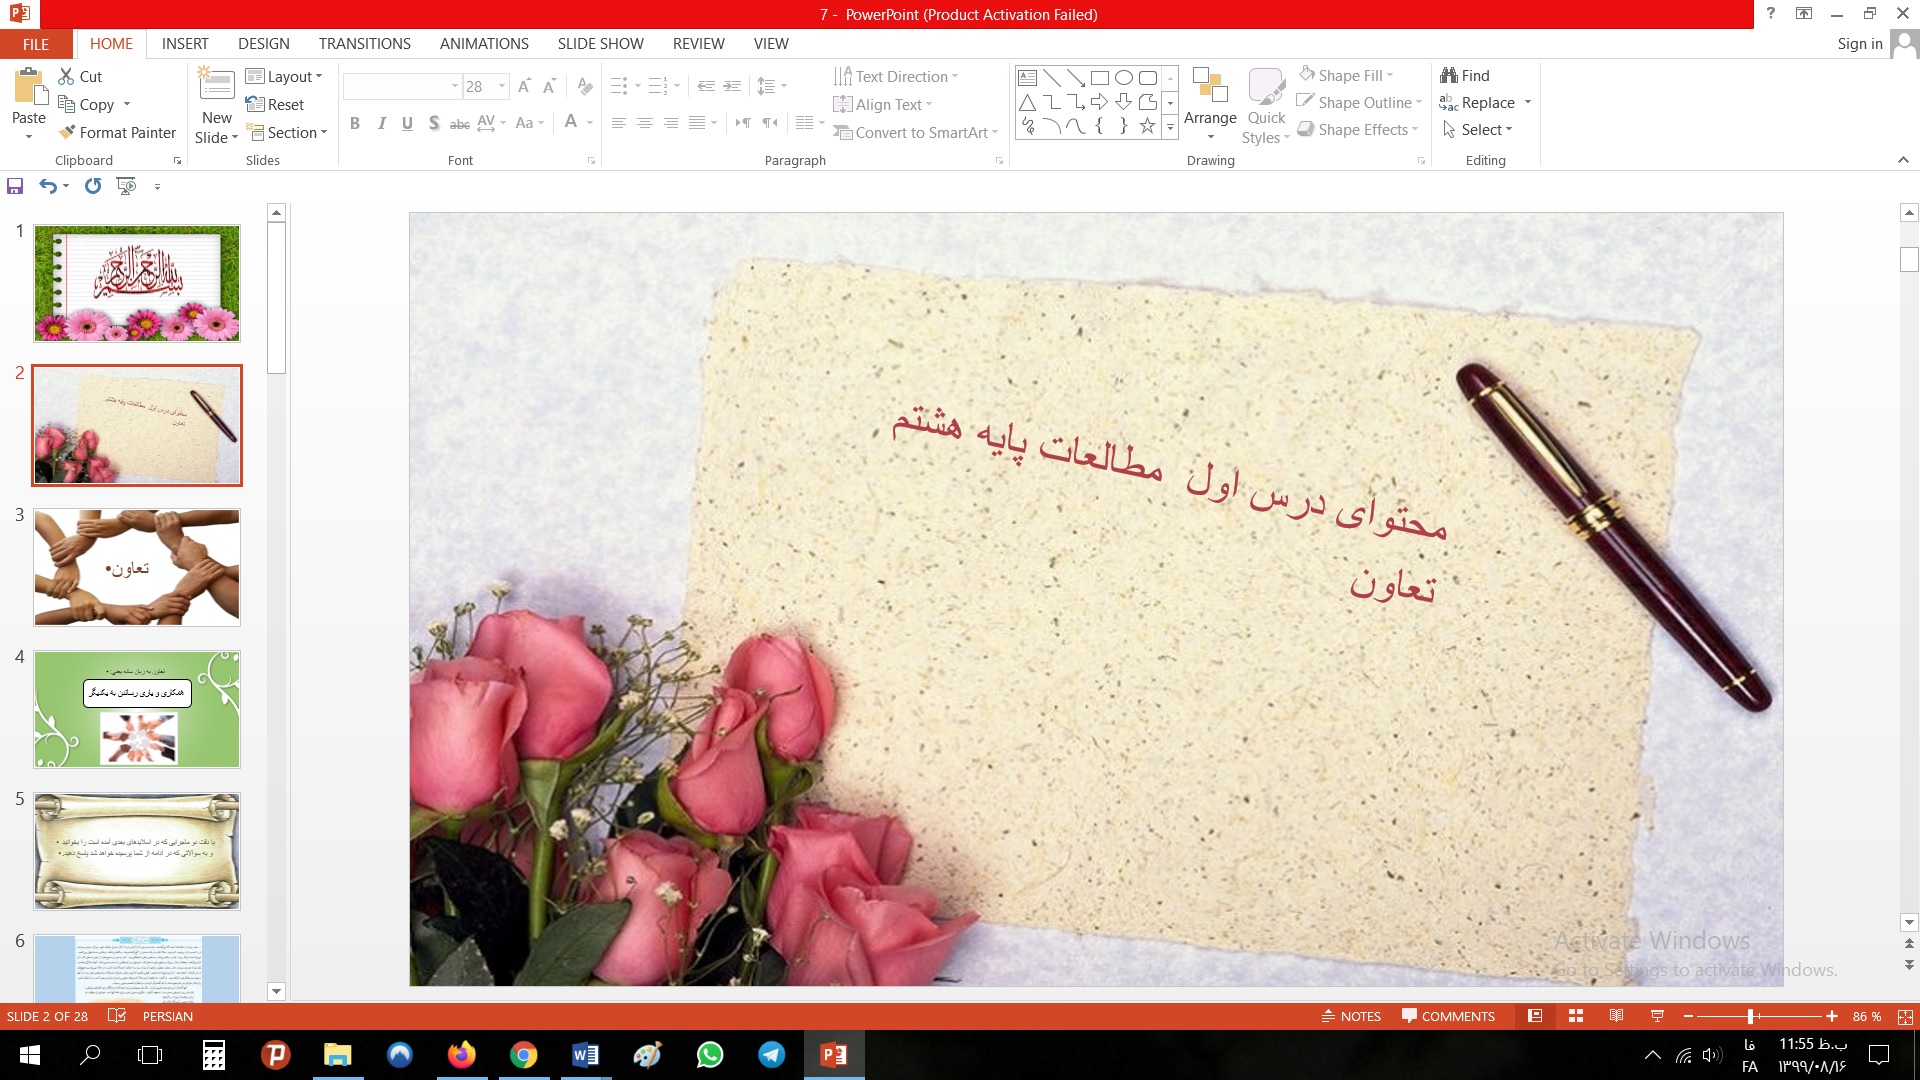Click Sign in link

(x=1859, y=44)
